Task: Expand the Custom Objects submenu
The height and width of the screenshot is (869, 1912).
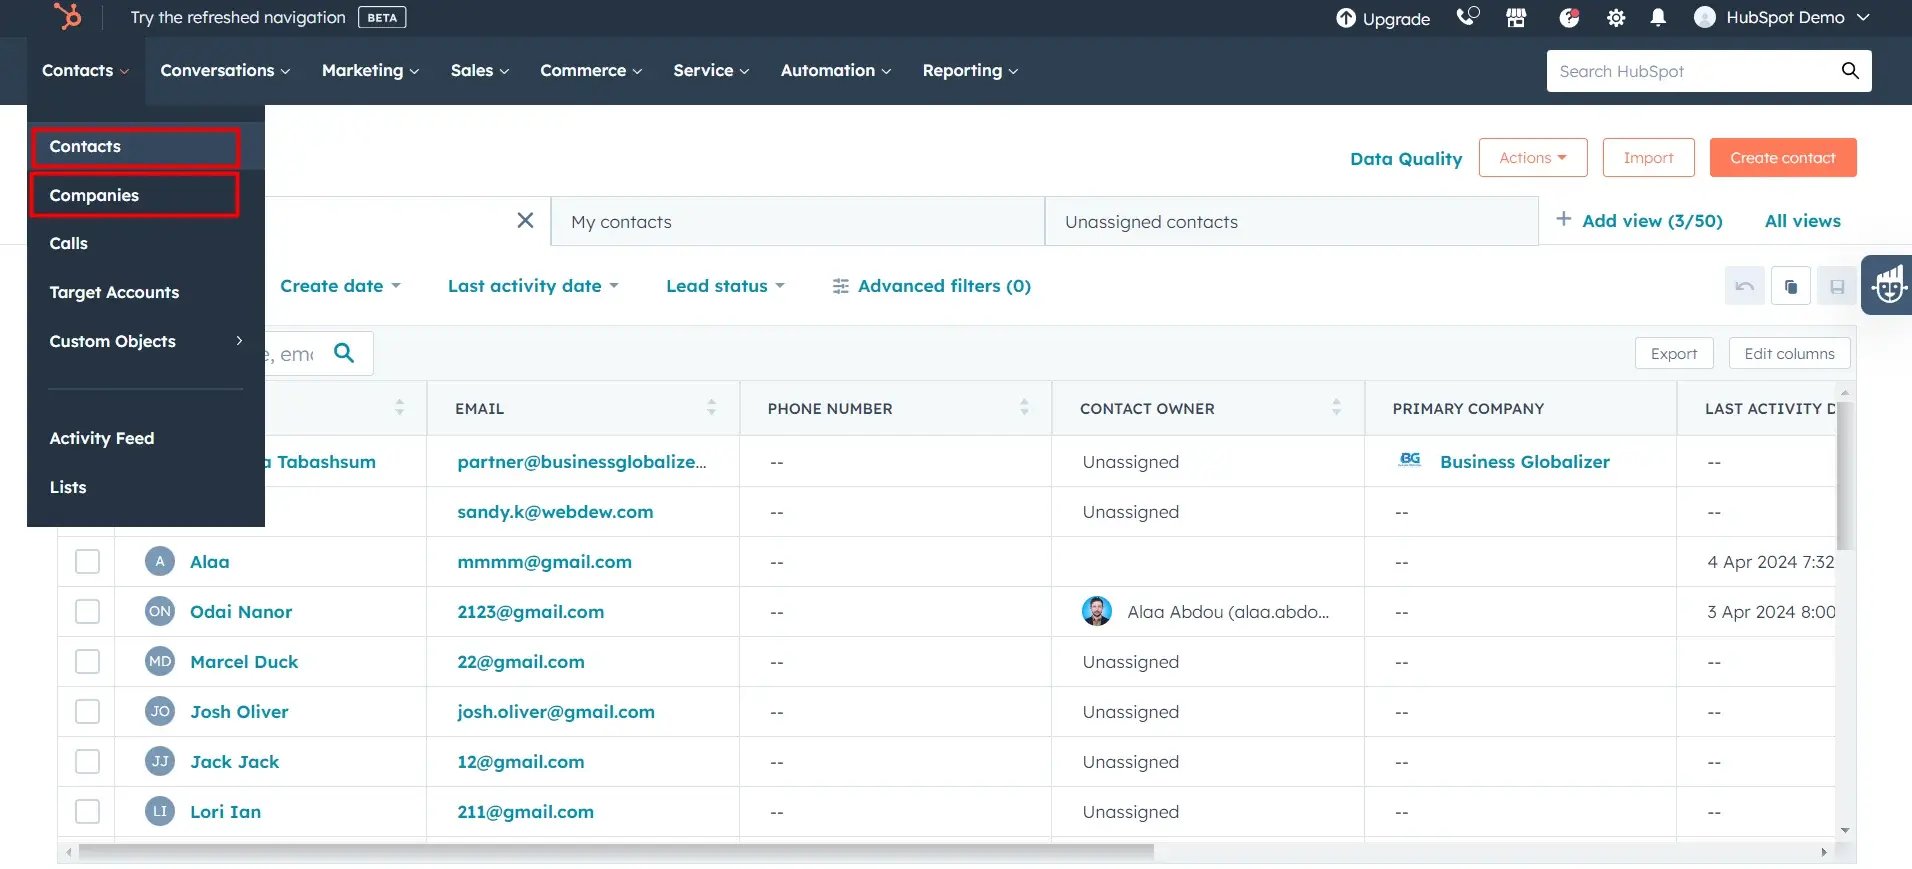Action: pos(146,341)
